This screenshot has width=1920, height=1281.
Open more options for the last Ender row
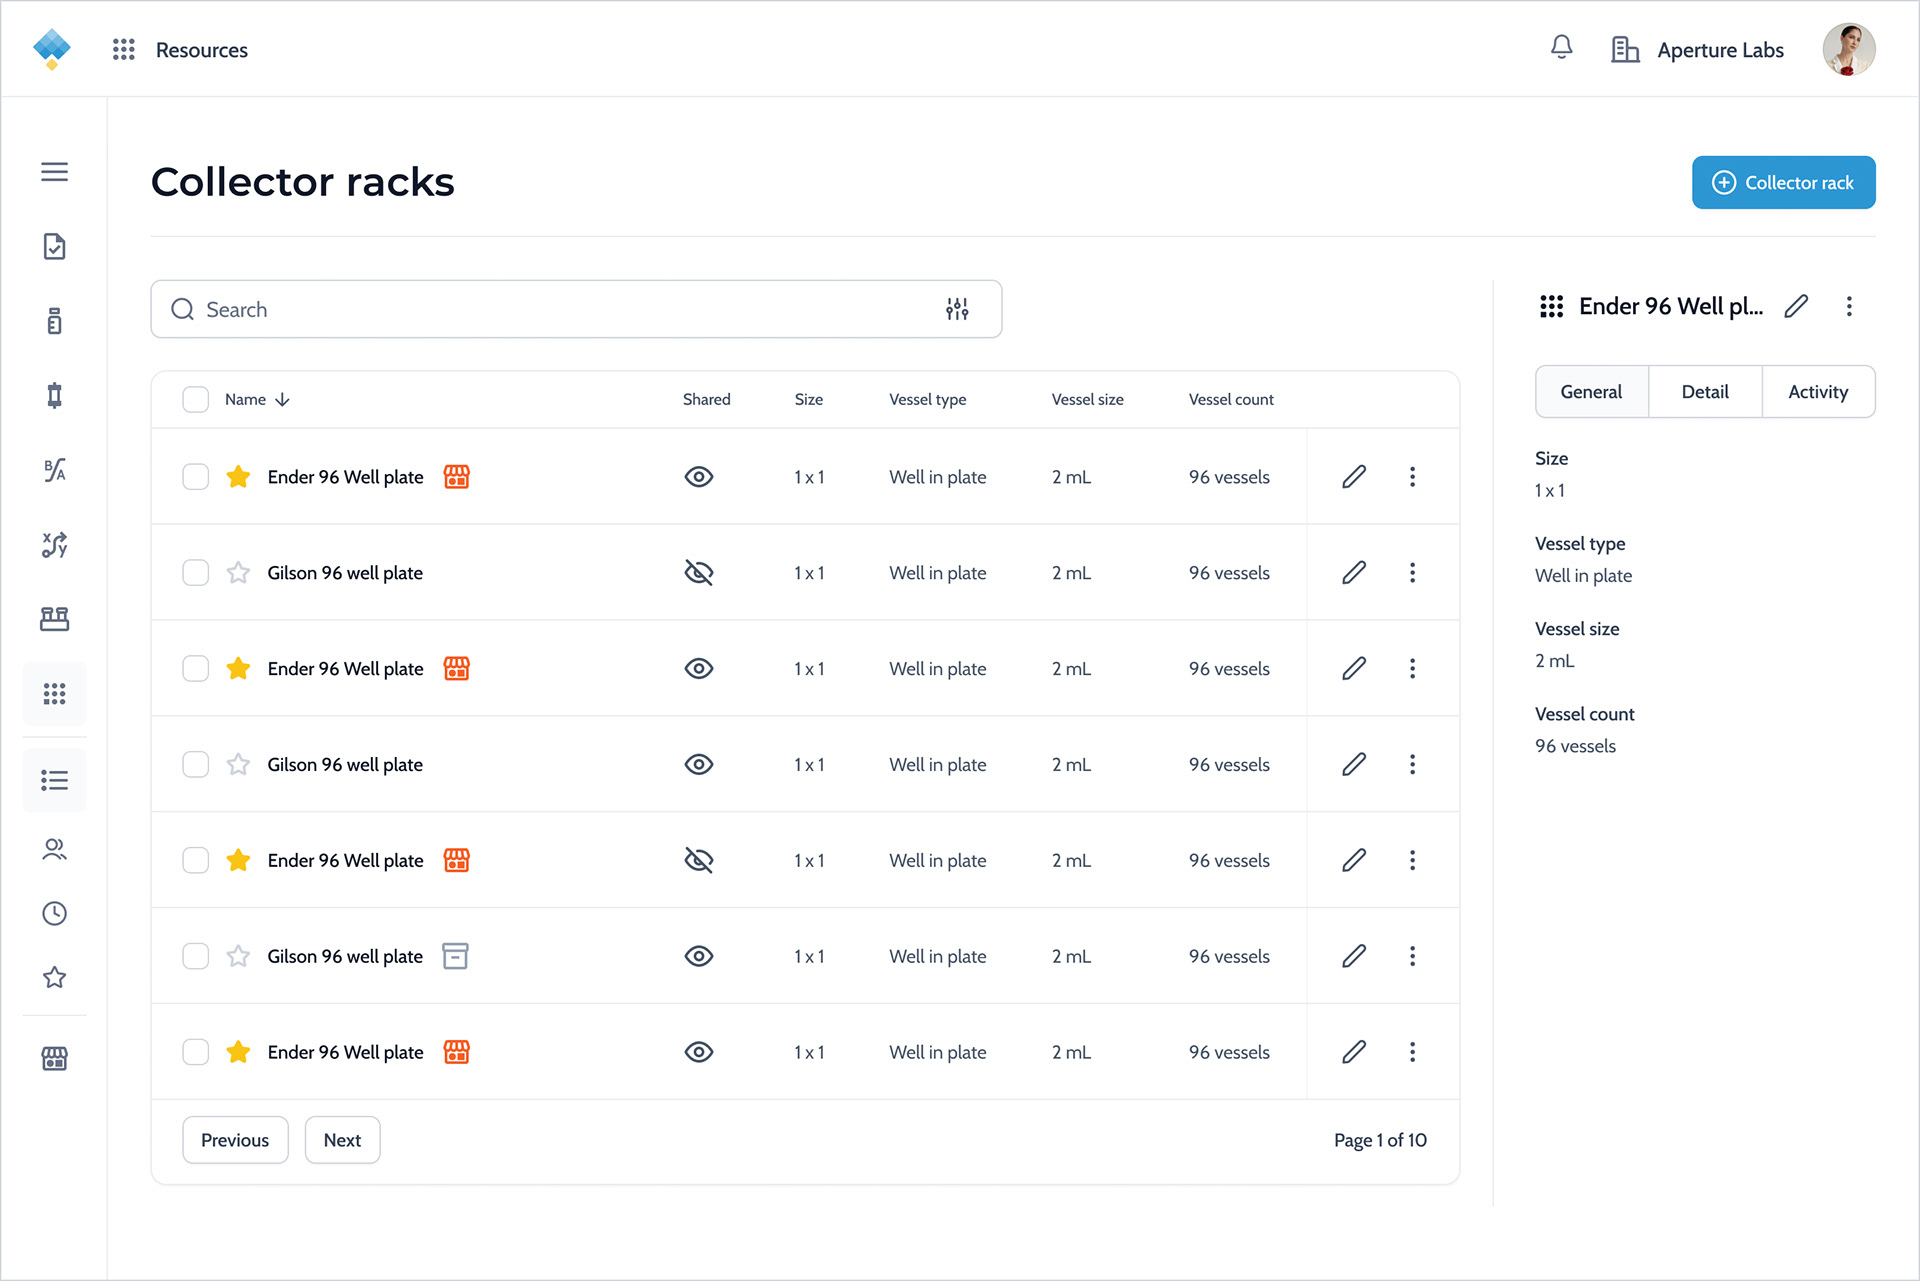[1412, 1052]
